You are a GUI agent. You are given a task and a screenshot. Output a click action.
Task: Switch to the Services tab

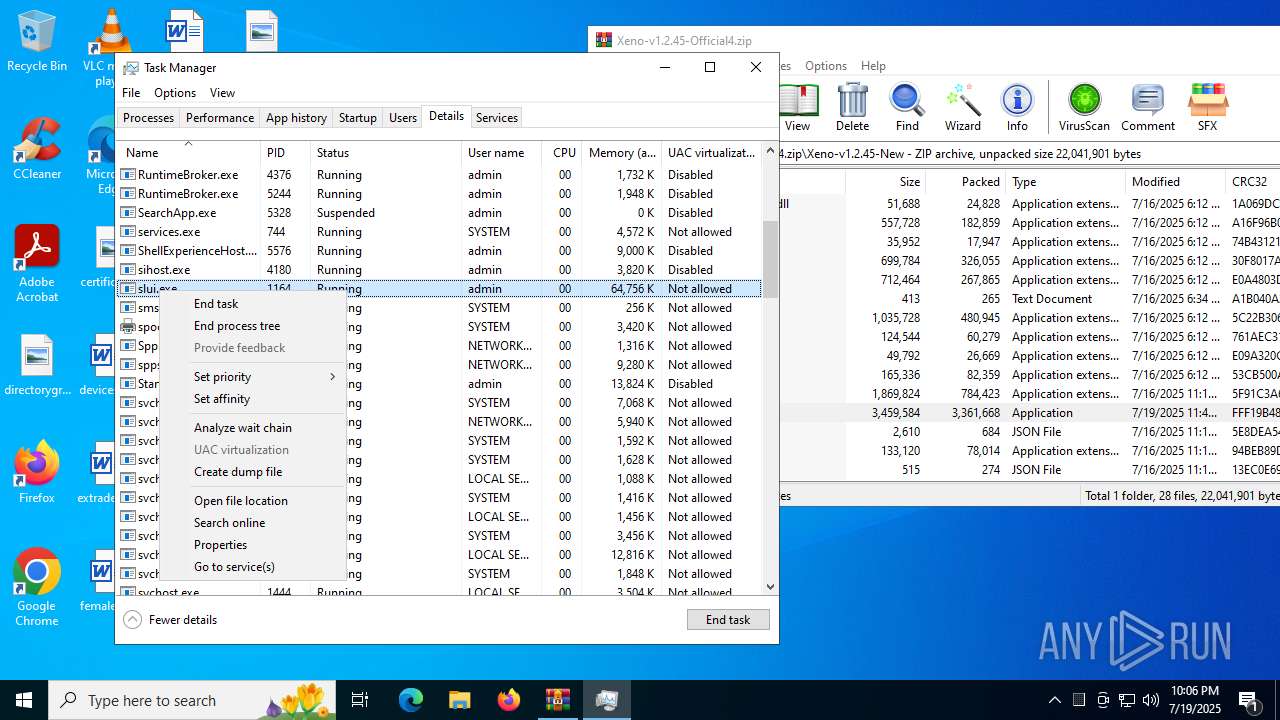(x=497, y=118)
